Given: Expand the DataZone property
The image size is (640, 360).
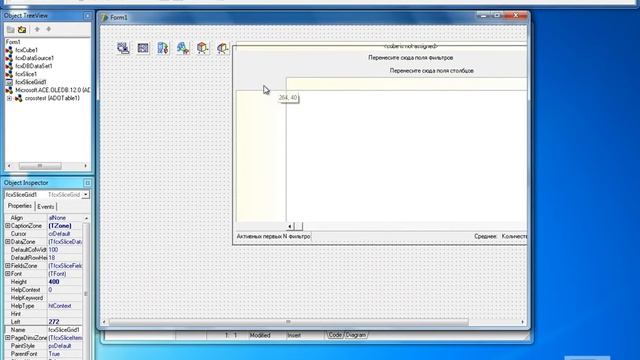Looking at the screenshot, I should point(7,242).
